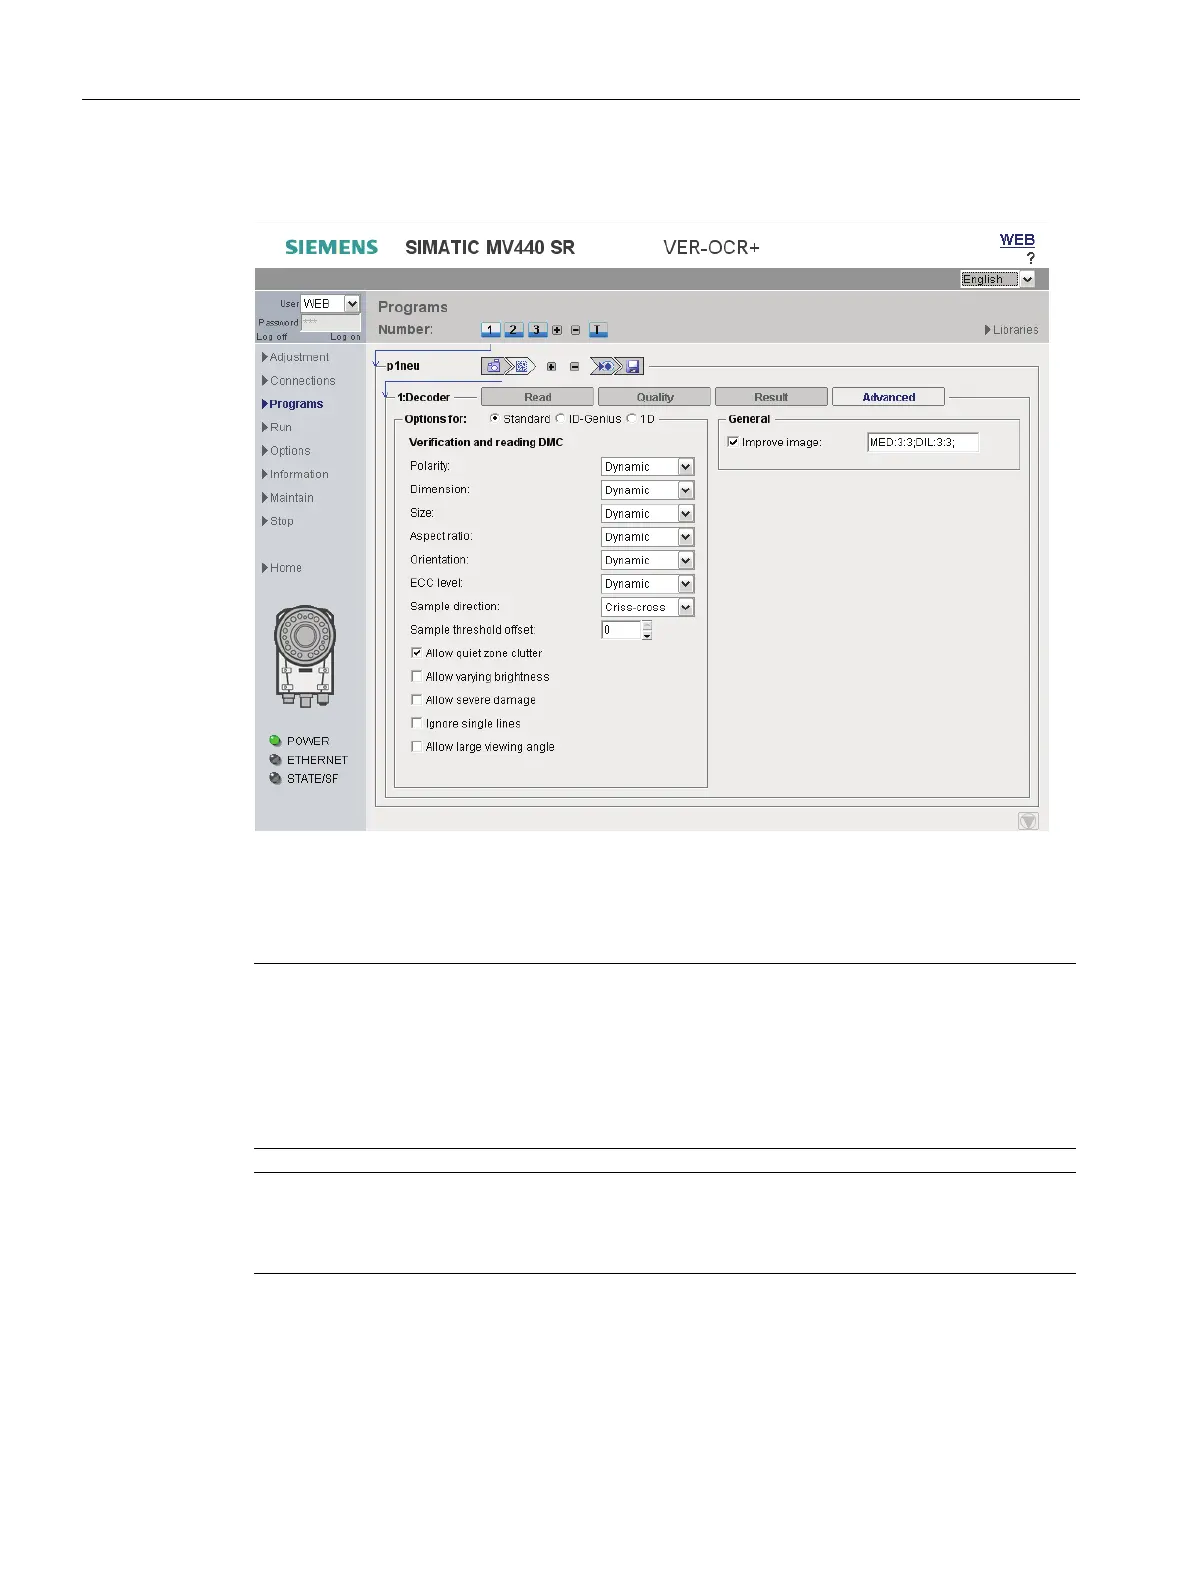Open the English language dropdown
Viewport: 1190px width, 1588px height.
point(998,279)
